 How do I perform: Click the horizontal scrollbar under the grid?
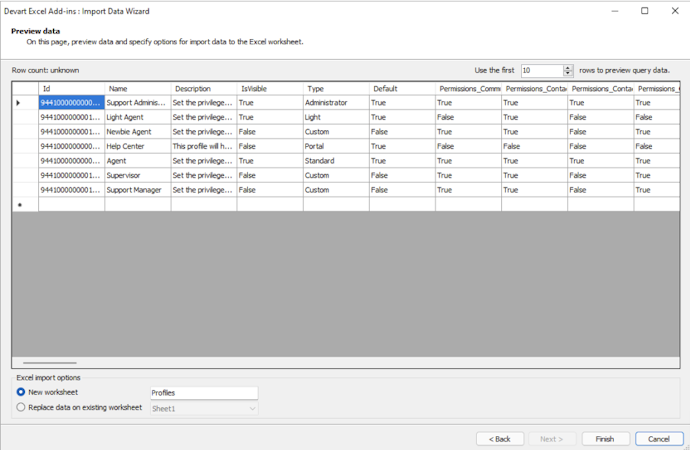(50, 363)
